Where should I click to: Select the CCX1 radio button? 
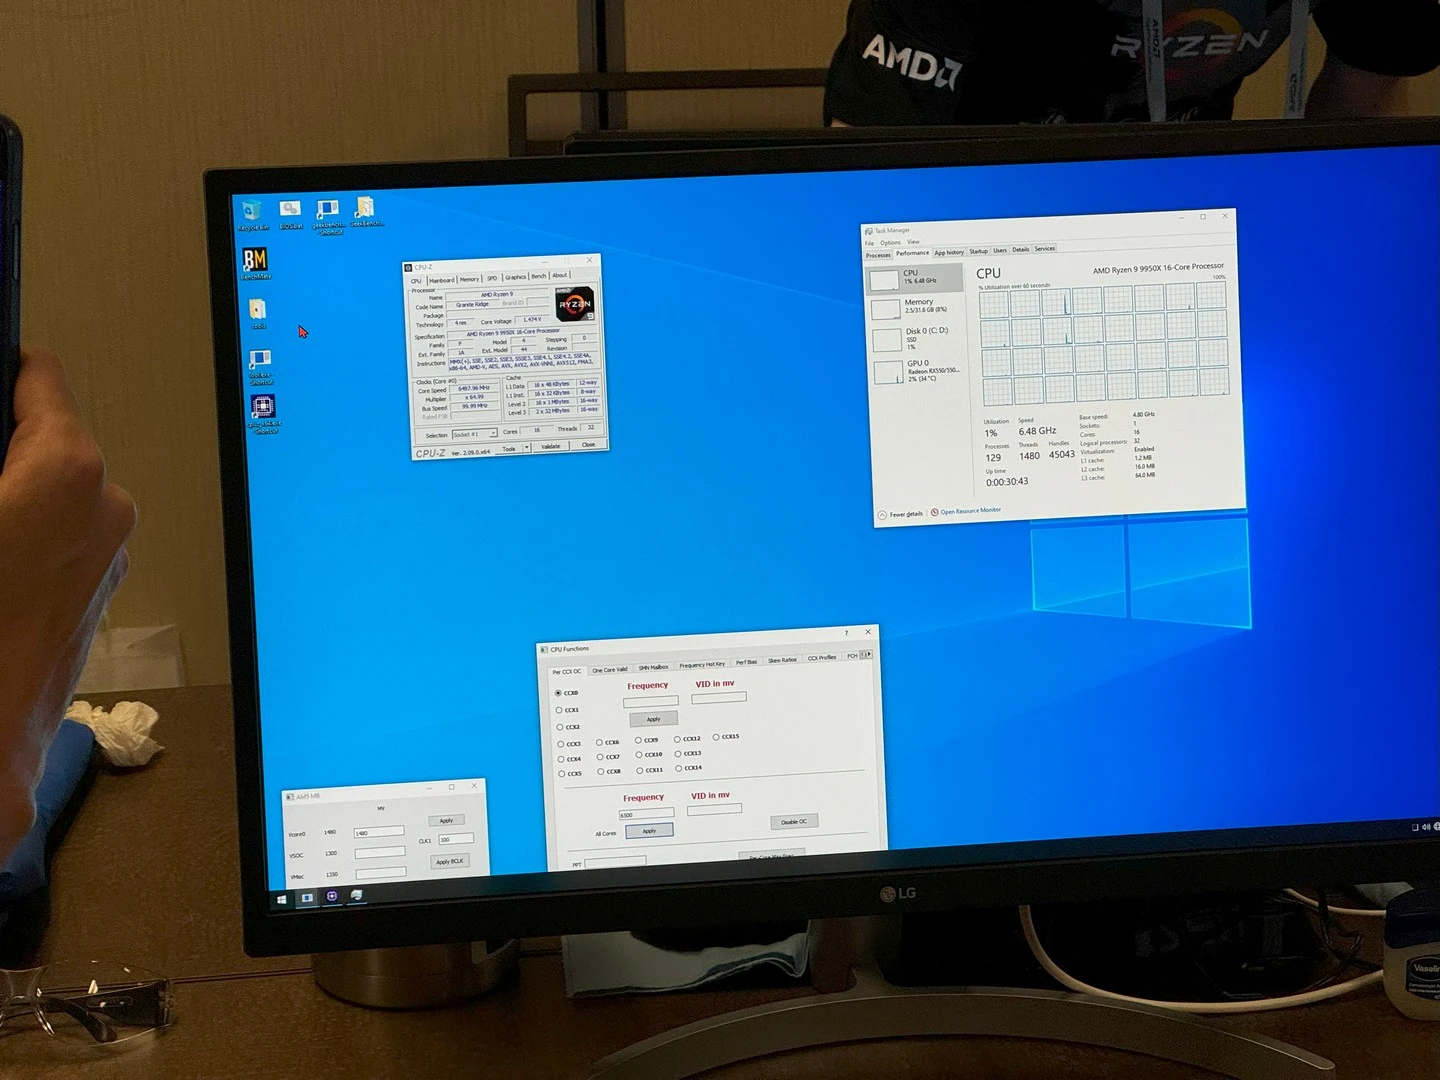[559, 710]
